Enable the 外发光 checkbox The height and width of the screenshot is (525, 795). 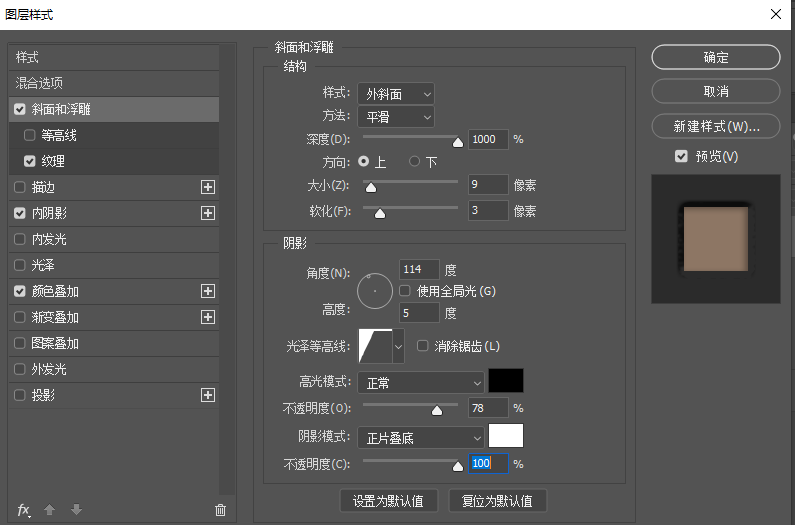tap(20, 369)
